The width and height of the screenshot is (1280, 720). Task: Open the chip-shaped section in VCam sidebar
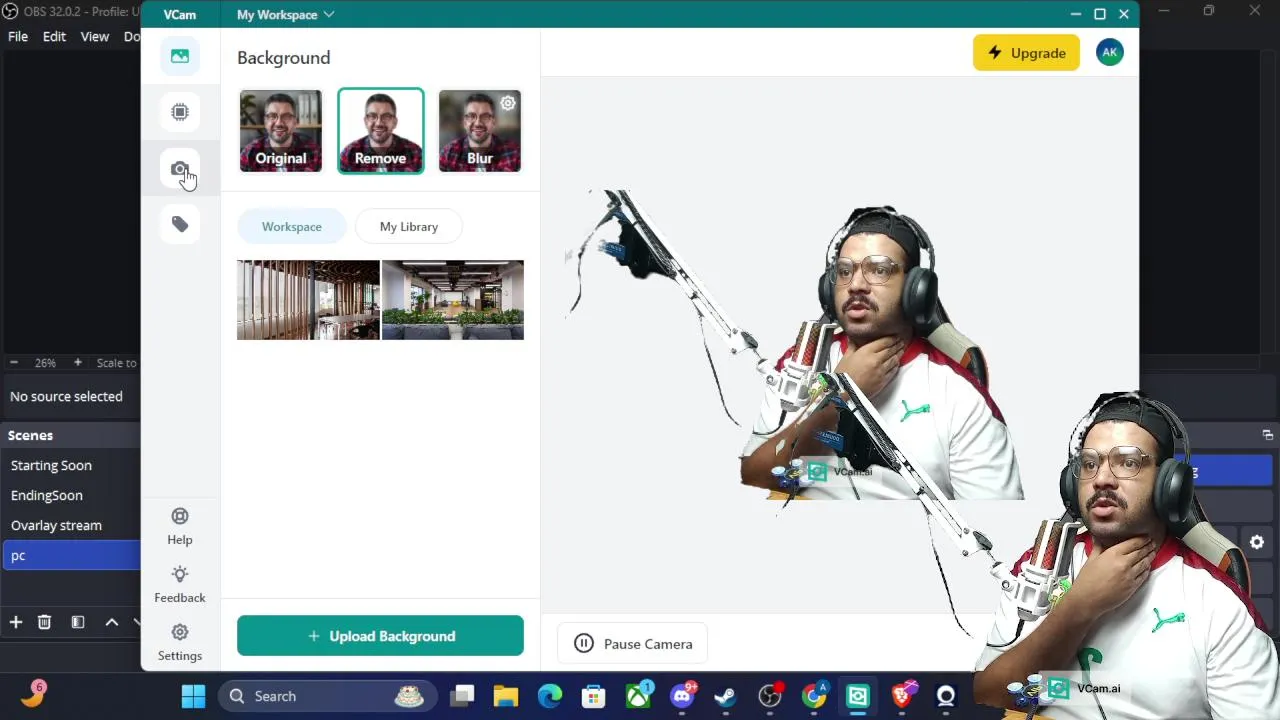(x=180, y=112)
